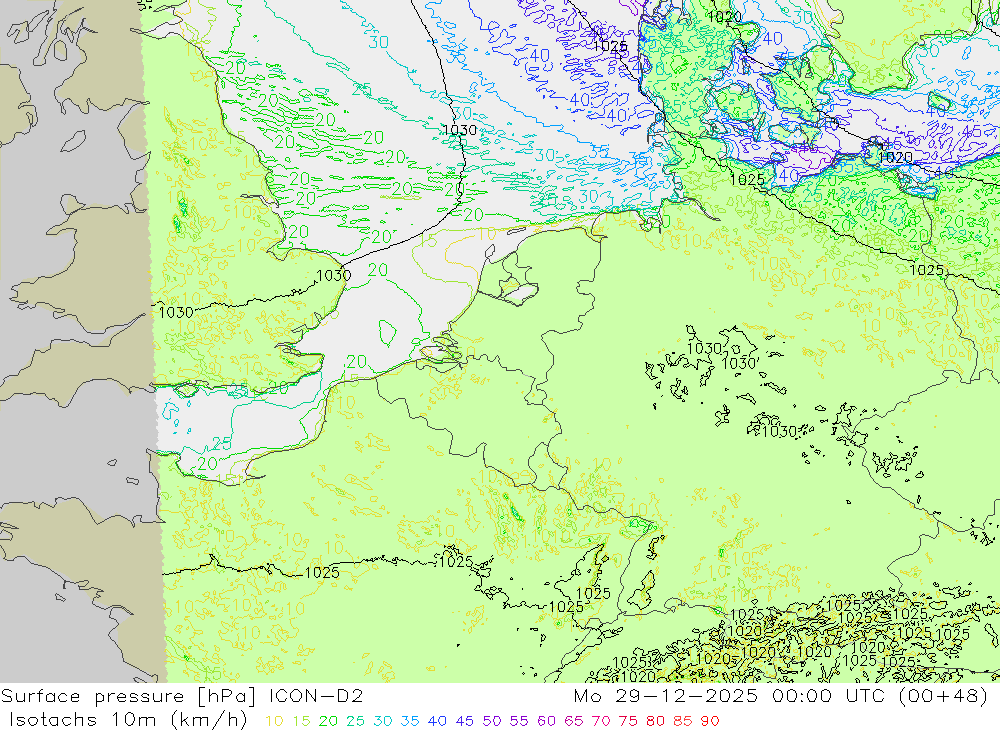This screenshot has height=733, width=1000.
Task: Select the magenta '60' value in the isotach legend
Action: (547, 722)
